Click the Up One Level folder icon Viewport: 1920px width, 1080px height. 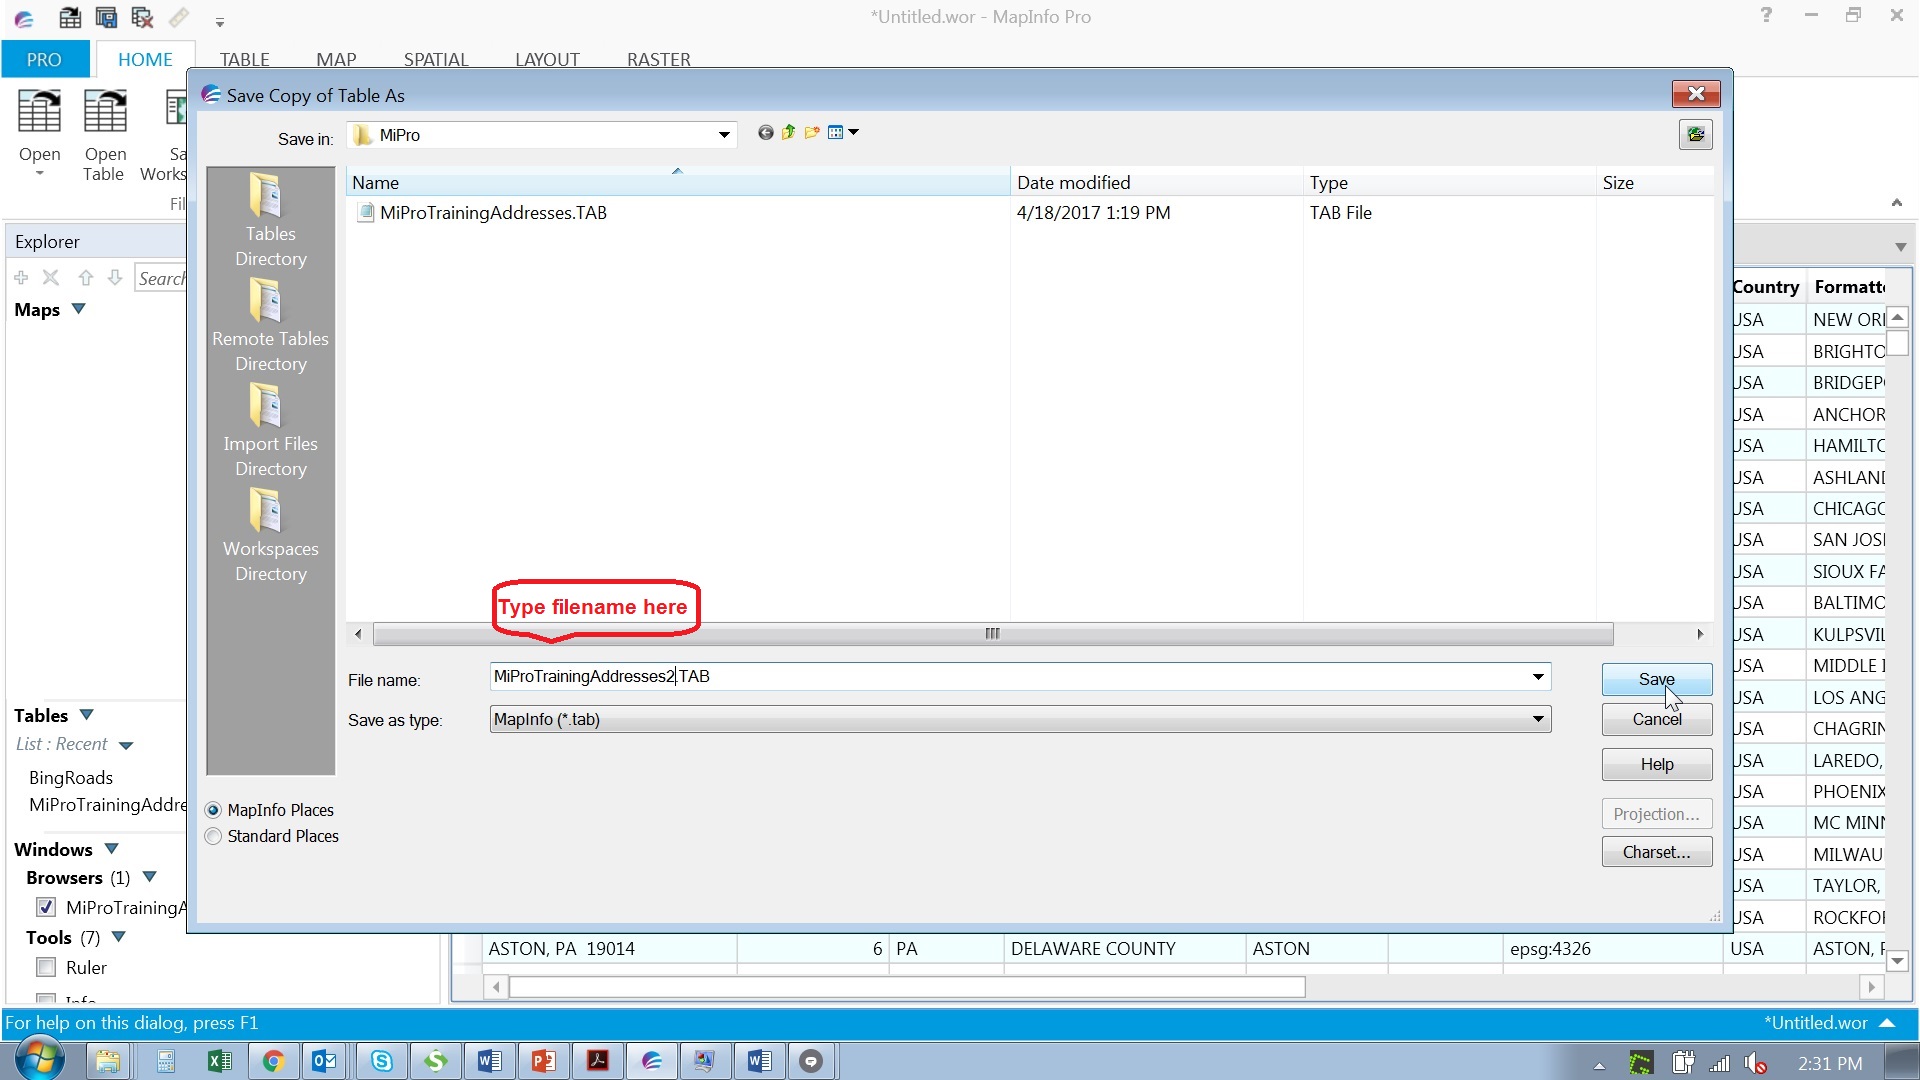pyautogui.click(x=789, y=131)
